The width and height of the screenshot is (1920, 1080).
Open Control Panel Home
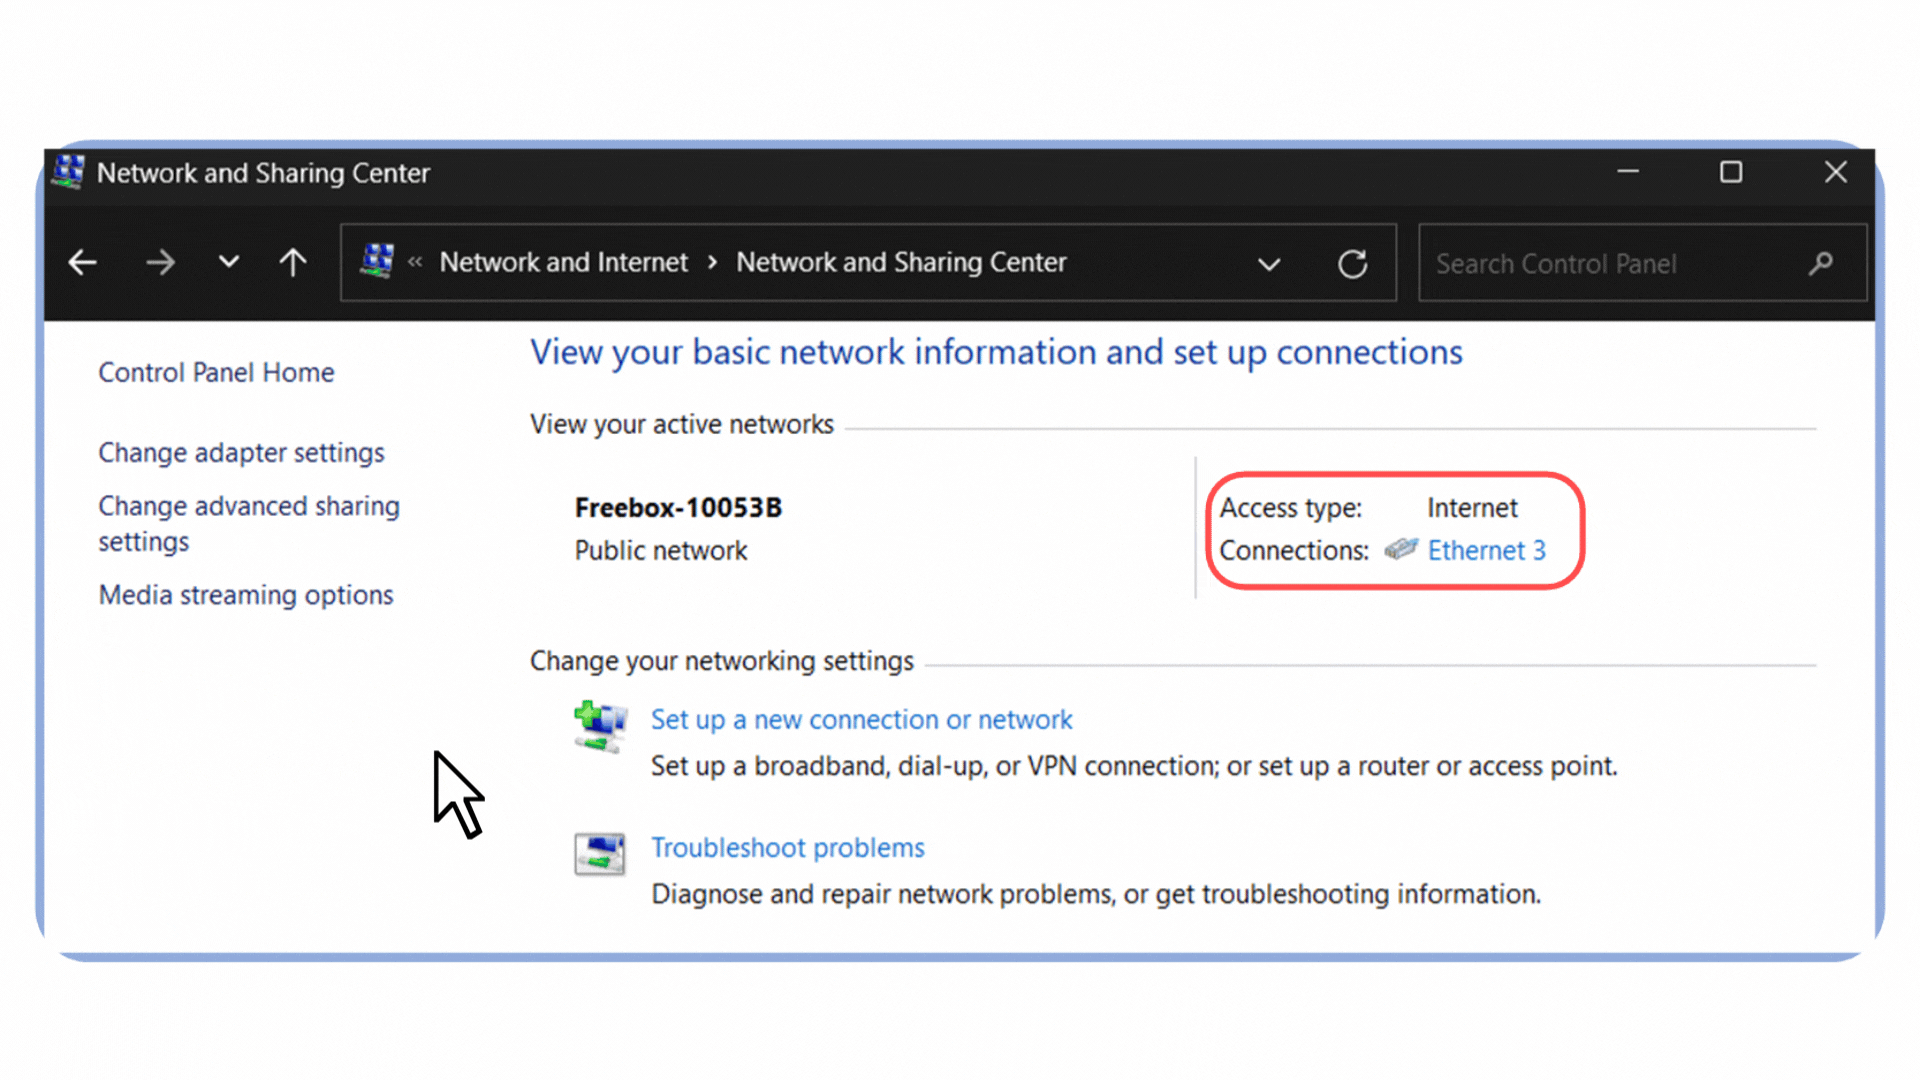pyautogui.click(x=216, y=373)
